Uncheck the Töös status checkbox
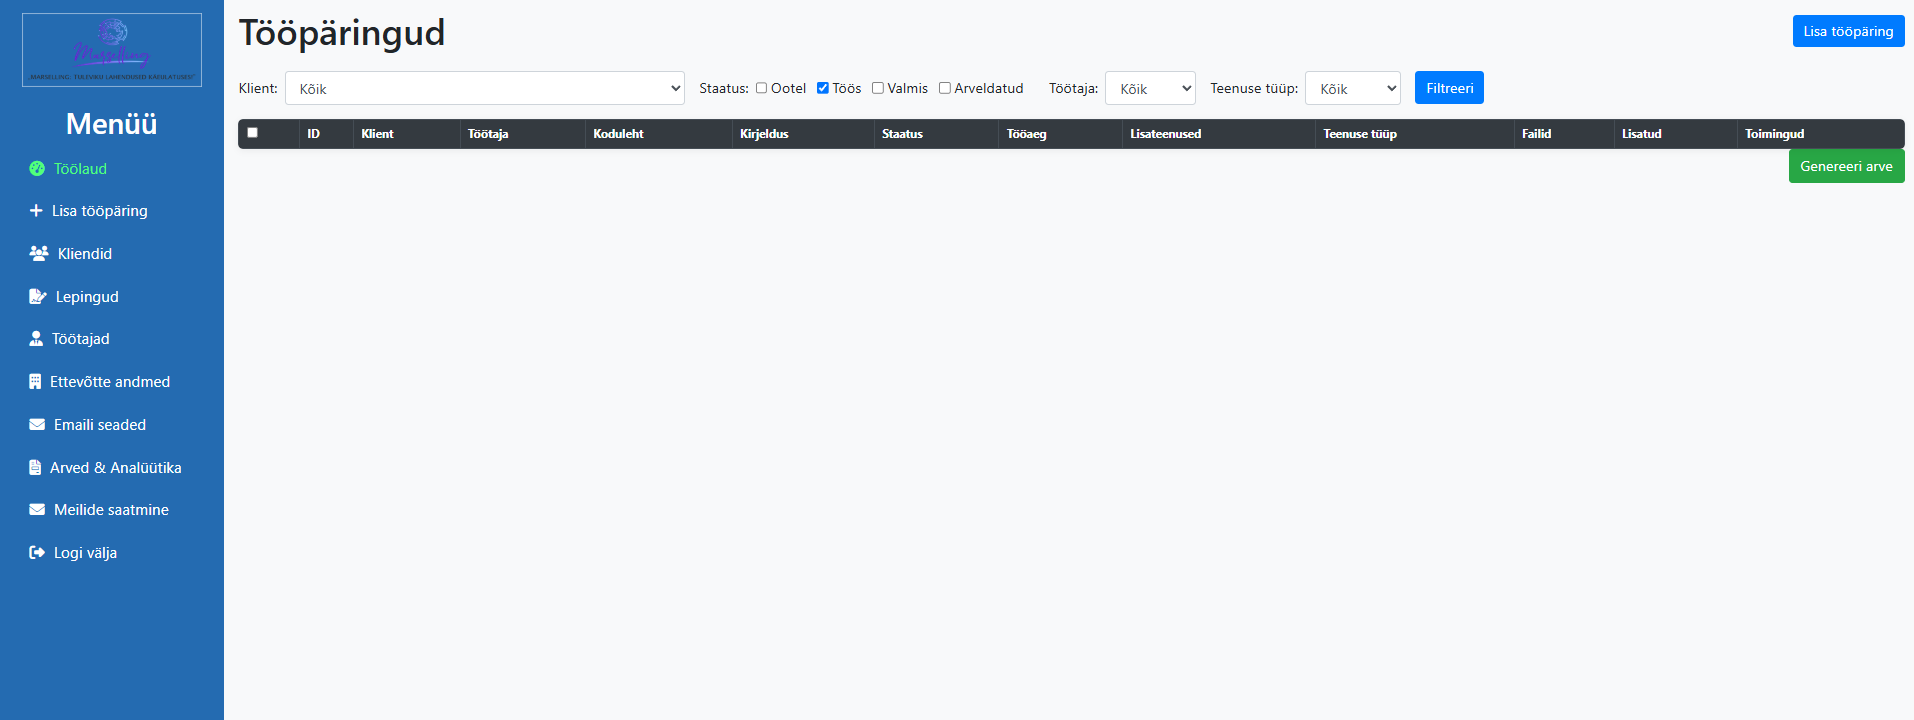 coord(823,88)
